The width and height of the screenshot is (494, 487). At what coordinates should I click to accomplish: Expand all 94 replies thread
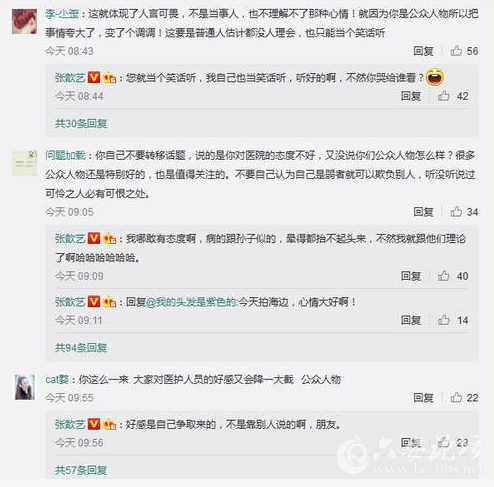(x=81, y=348)
